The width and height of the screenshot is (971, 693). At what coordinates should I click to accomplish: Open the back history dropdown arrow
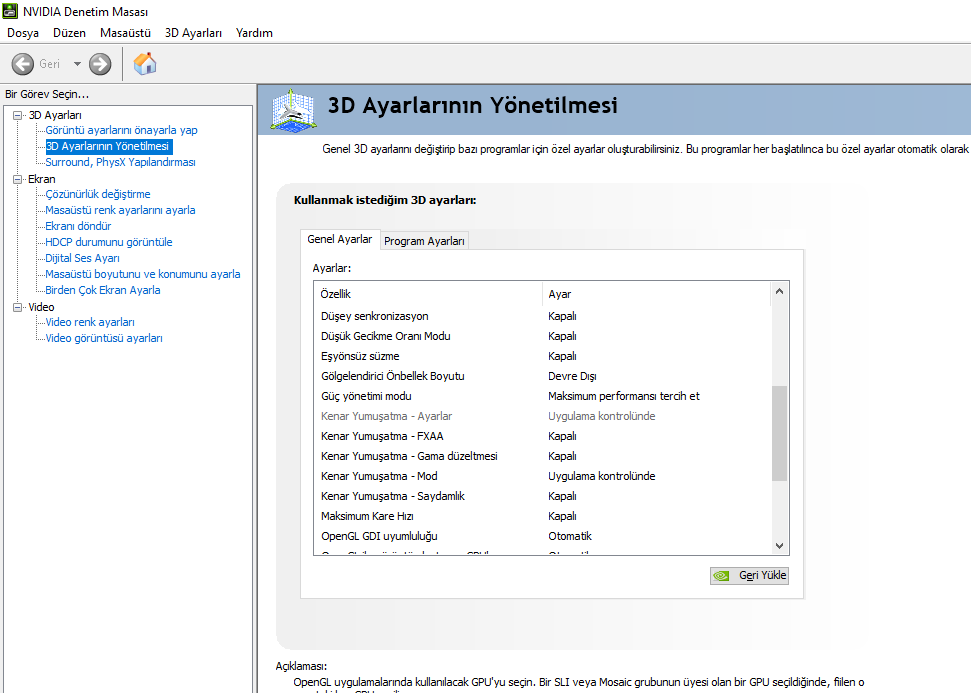tap(77, 64)
